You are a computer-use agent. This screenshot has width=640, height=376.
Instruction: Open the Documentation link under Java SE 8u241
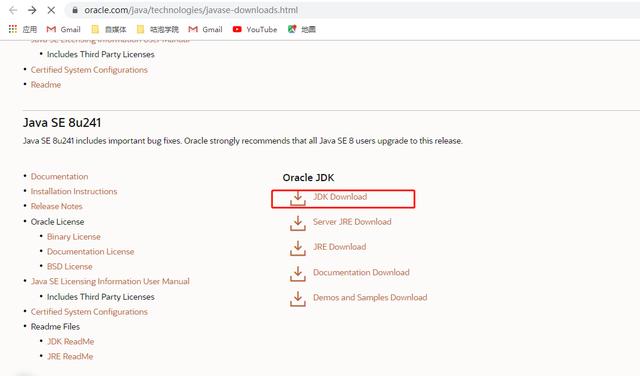click(x=60, y=176)
